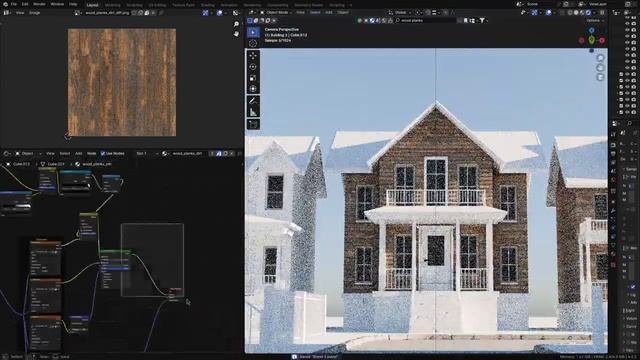Toggle viewport overlays button in header
Screen dimensions: 640x360
[548, 13]
